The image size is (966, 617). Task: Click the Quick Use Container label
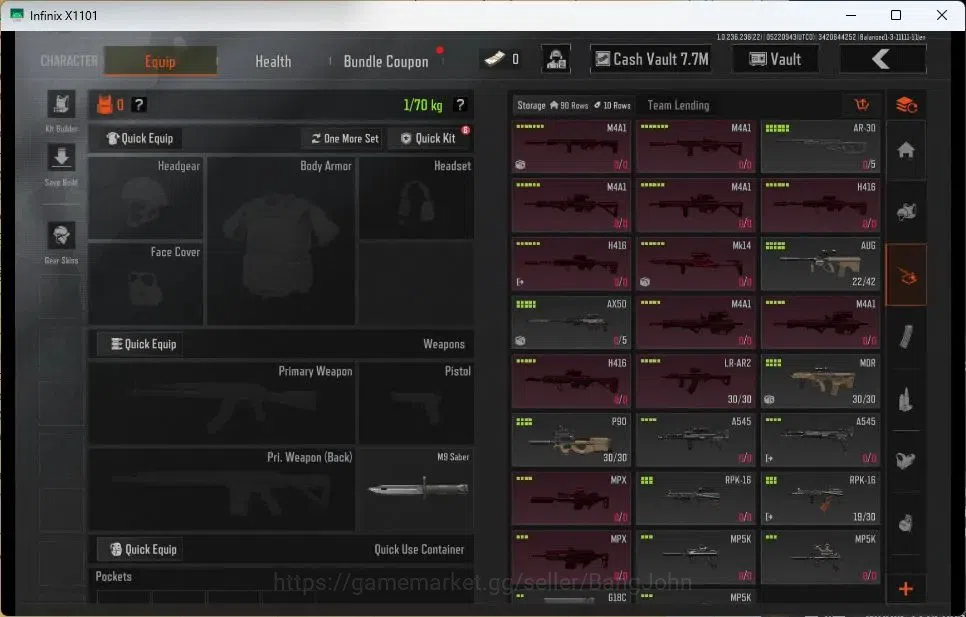click(x=419, y=549)
